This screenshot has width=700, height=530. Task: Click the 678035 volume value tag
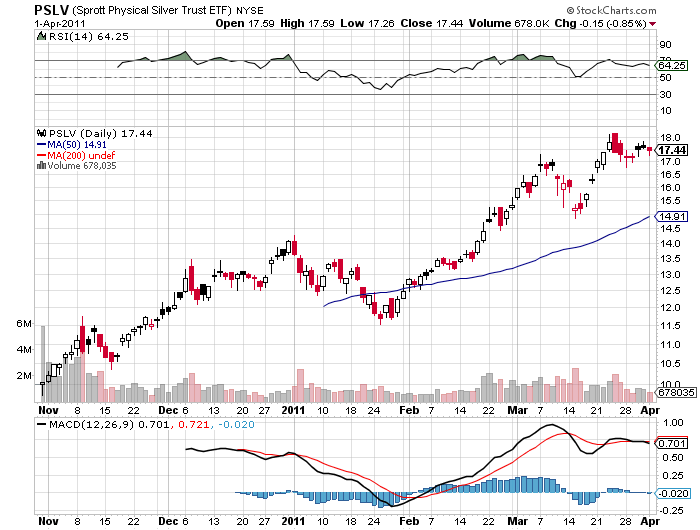(x=676, y=392)
